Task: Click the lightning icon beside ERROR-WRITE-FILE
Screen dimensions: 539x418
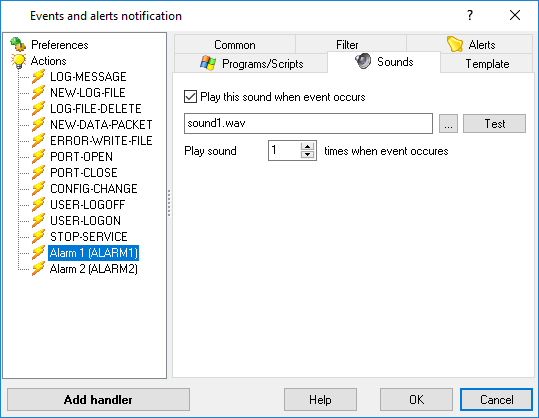Action: pos(38,141)
